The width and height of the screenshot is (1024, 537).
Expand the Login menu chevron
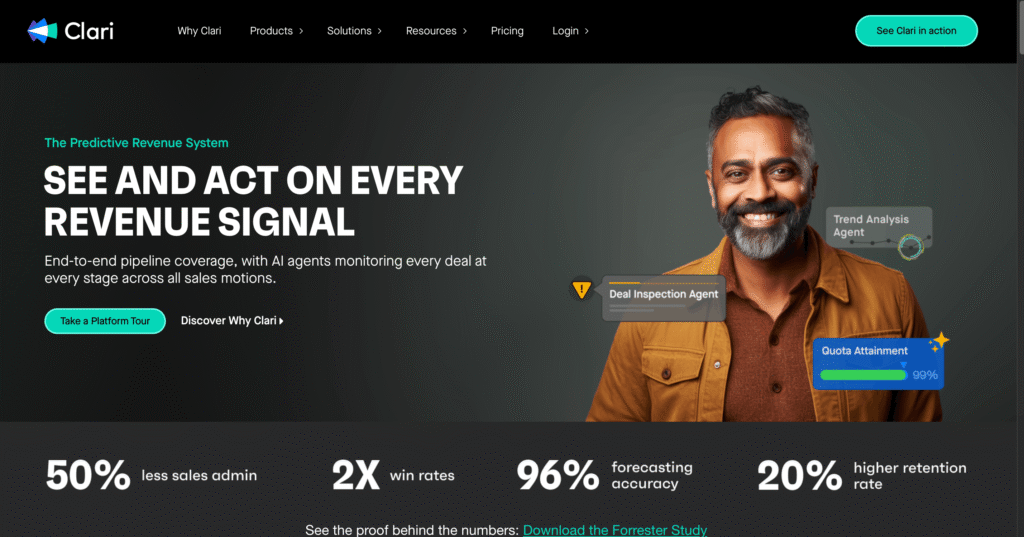click(586, 31)
